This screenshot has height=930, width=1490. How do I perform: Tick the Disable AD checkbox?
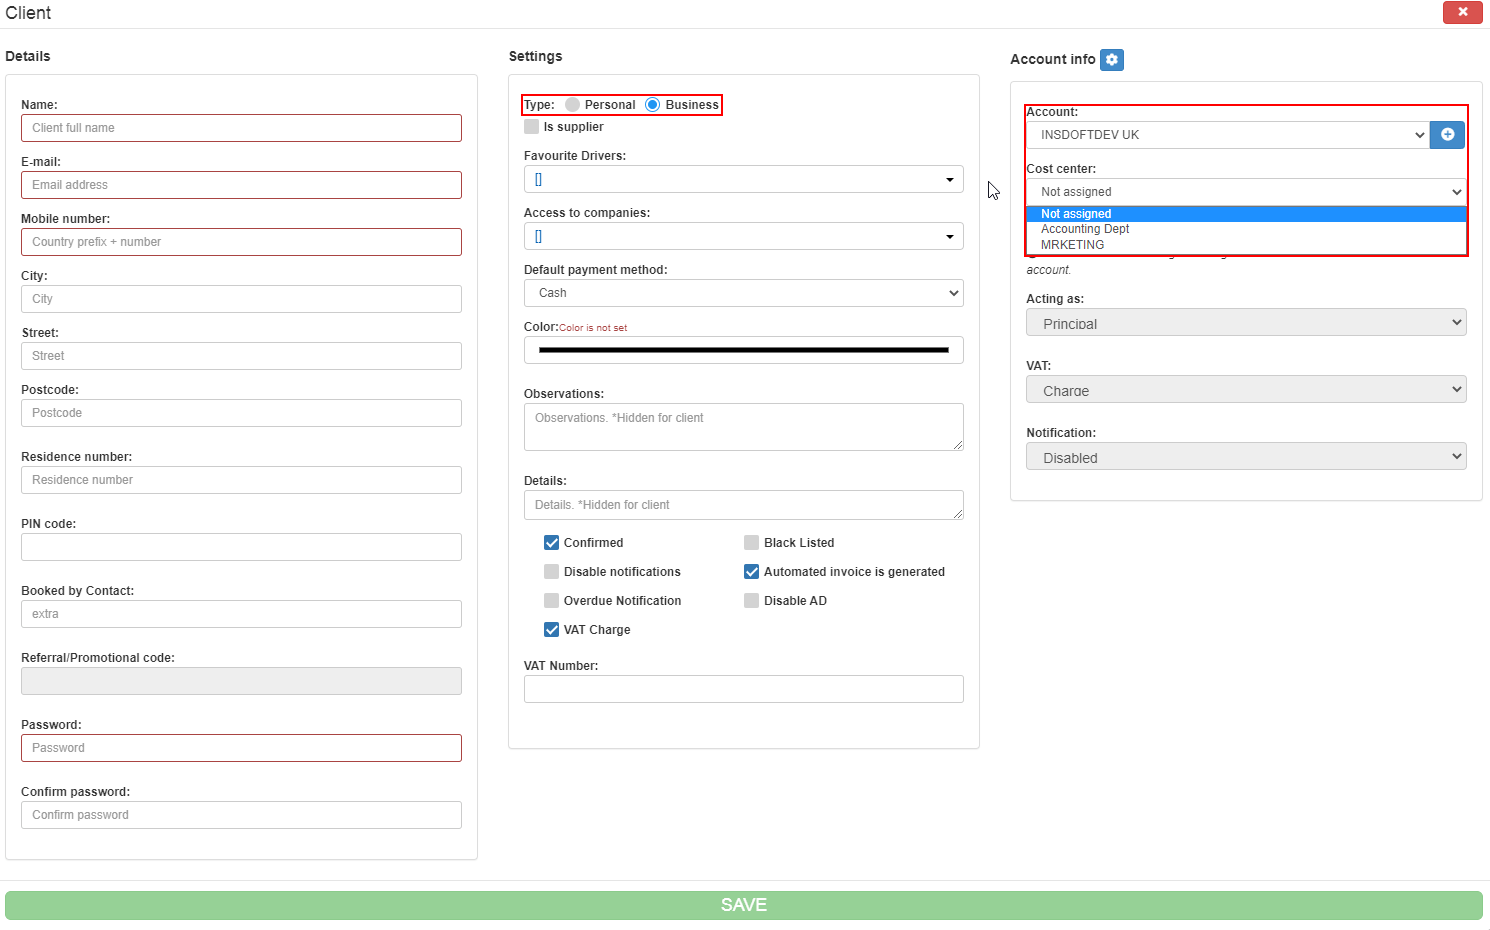tap(751, 601)
